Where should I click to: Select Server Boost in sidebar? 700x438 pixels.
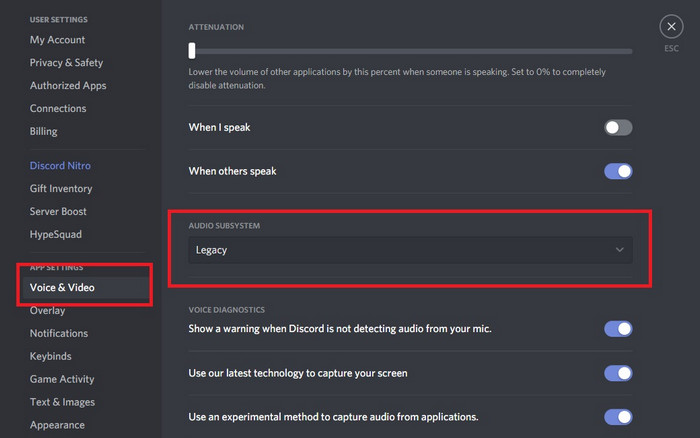tap(58, 212)
